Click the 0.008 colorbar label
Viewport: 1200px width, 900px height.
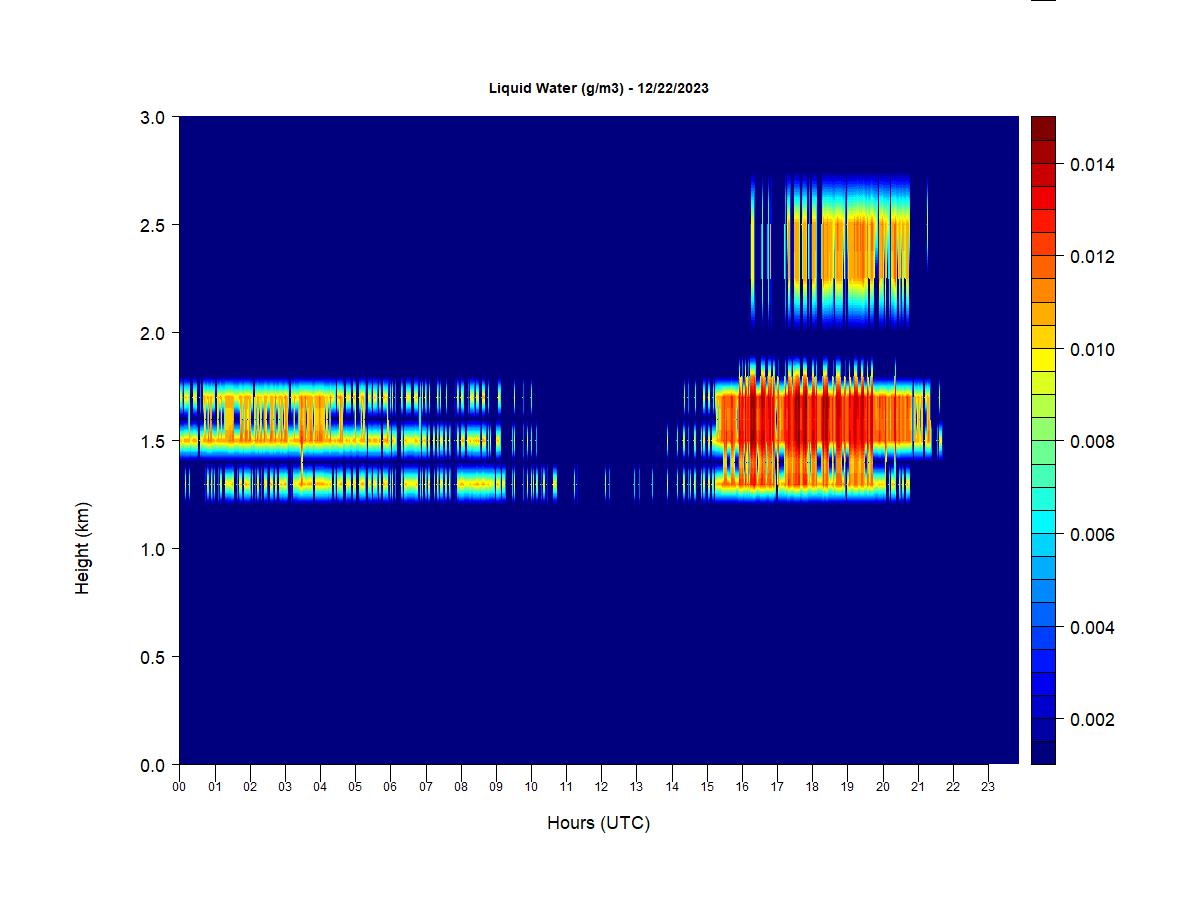tap(1090, 442)
